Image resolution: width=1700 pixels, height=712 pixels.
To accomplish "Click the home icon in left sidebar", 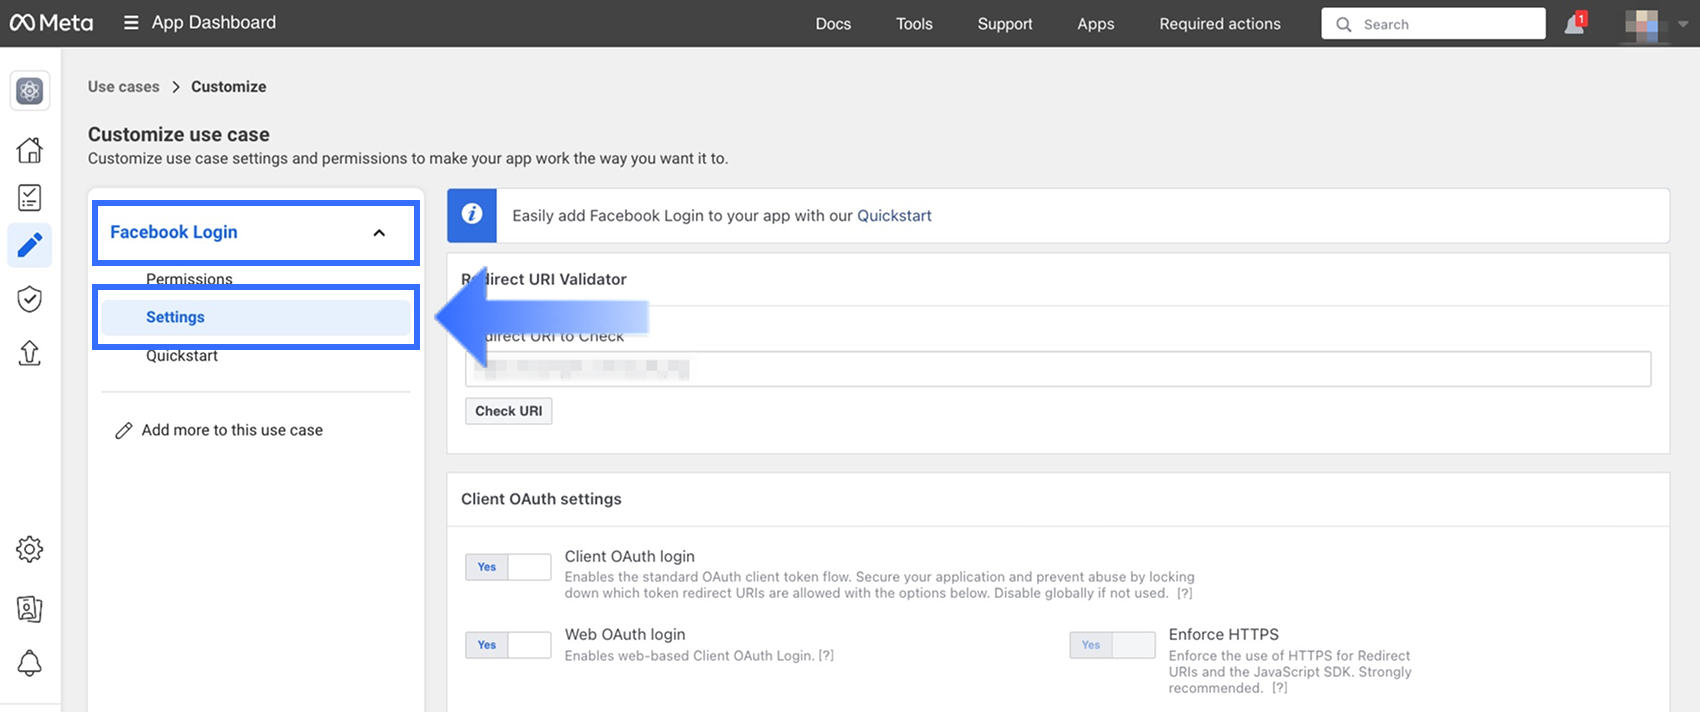I will click(30, 150).
